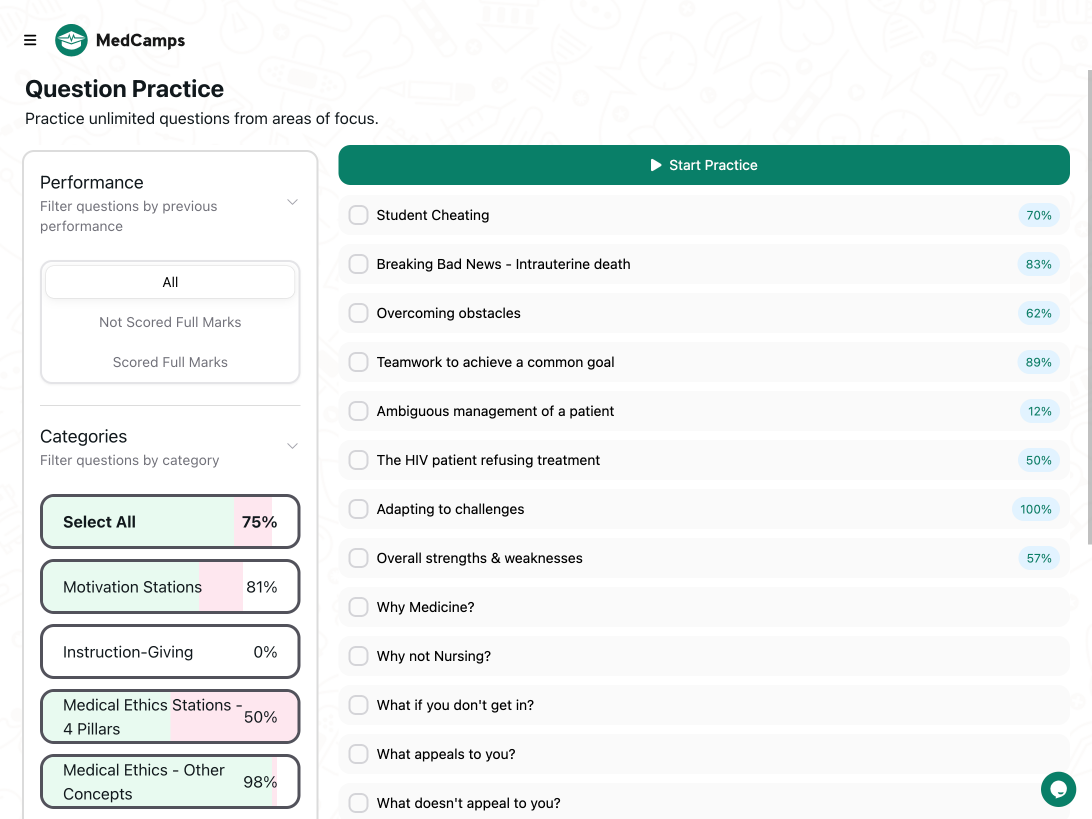Image resolution: width=1092 pixels, height=819 pixels.
Task: Select The HIV patient refusing treatment checkbox
Action: pos(358,460)
